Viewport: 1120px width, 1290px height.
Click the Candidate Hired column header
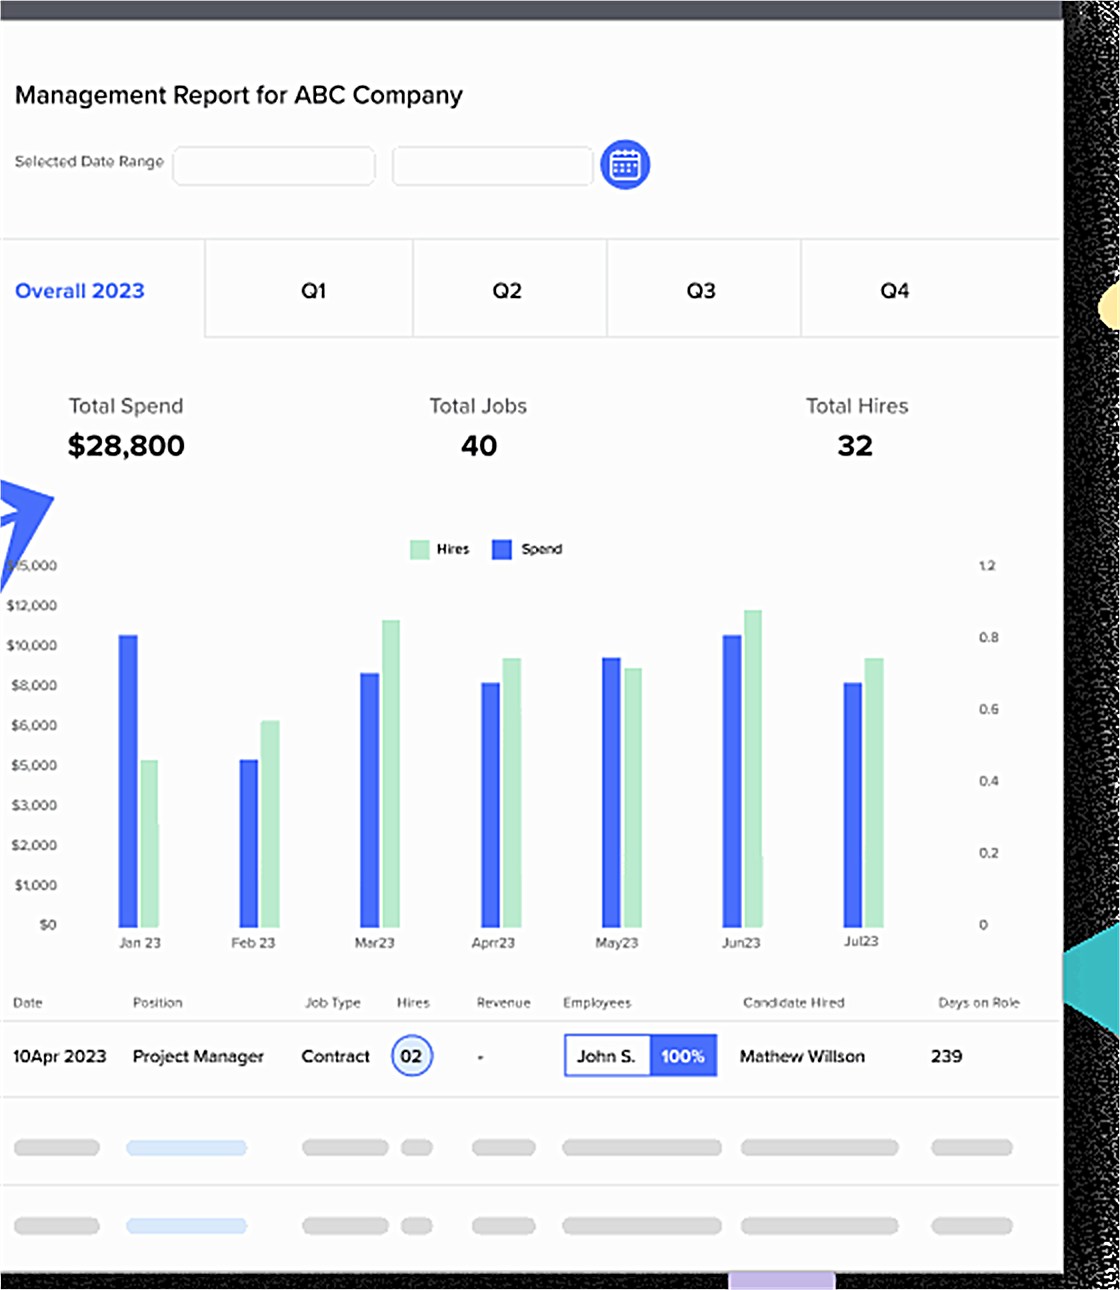(x=794, y=1002)
